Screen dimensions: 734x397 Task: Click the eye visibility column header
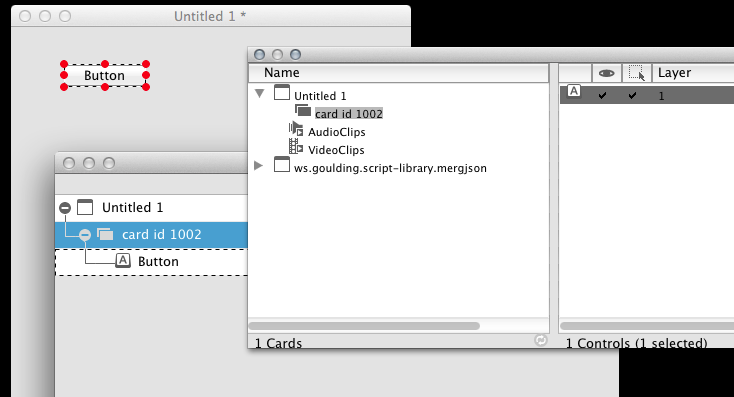pyautogui.click(x=607, y=73)
